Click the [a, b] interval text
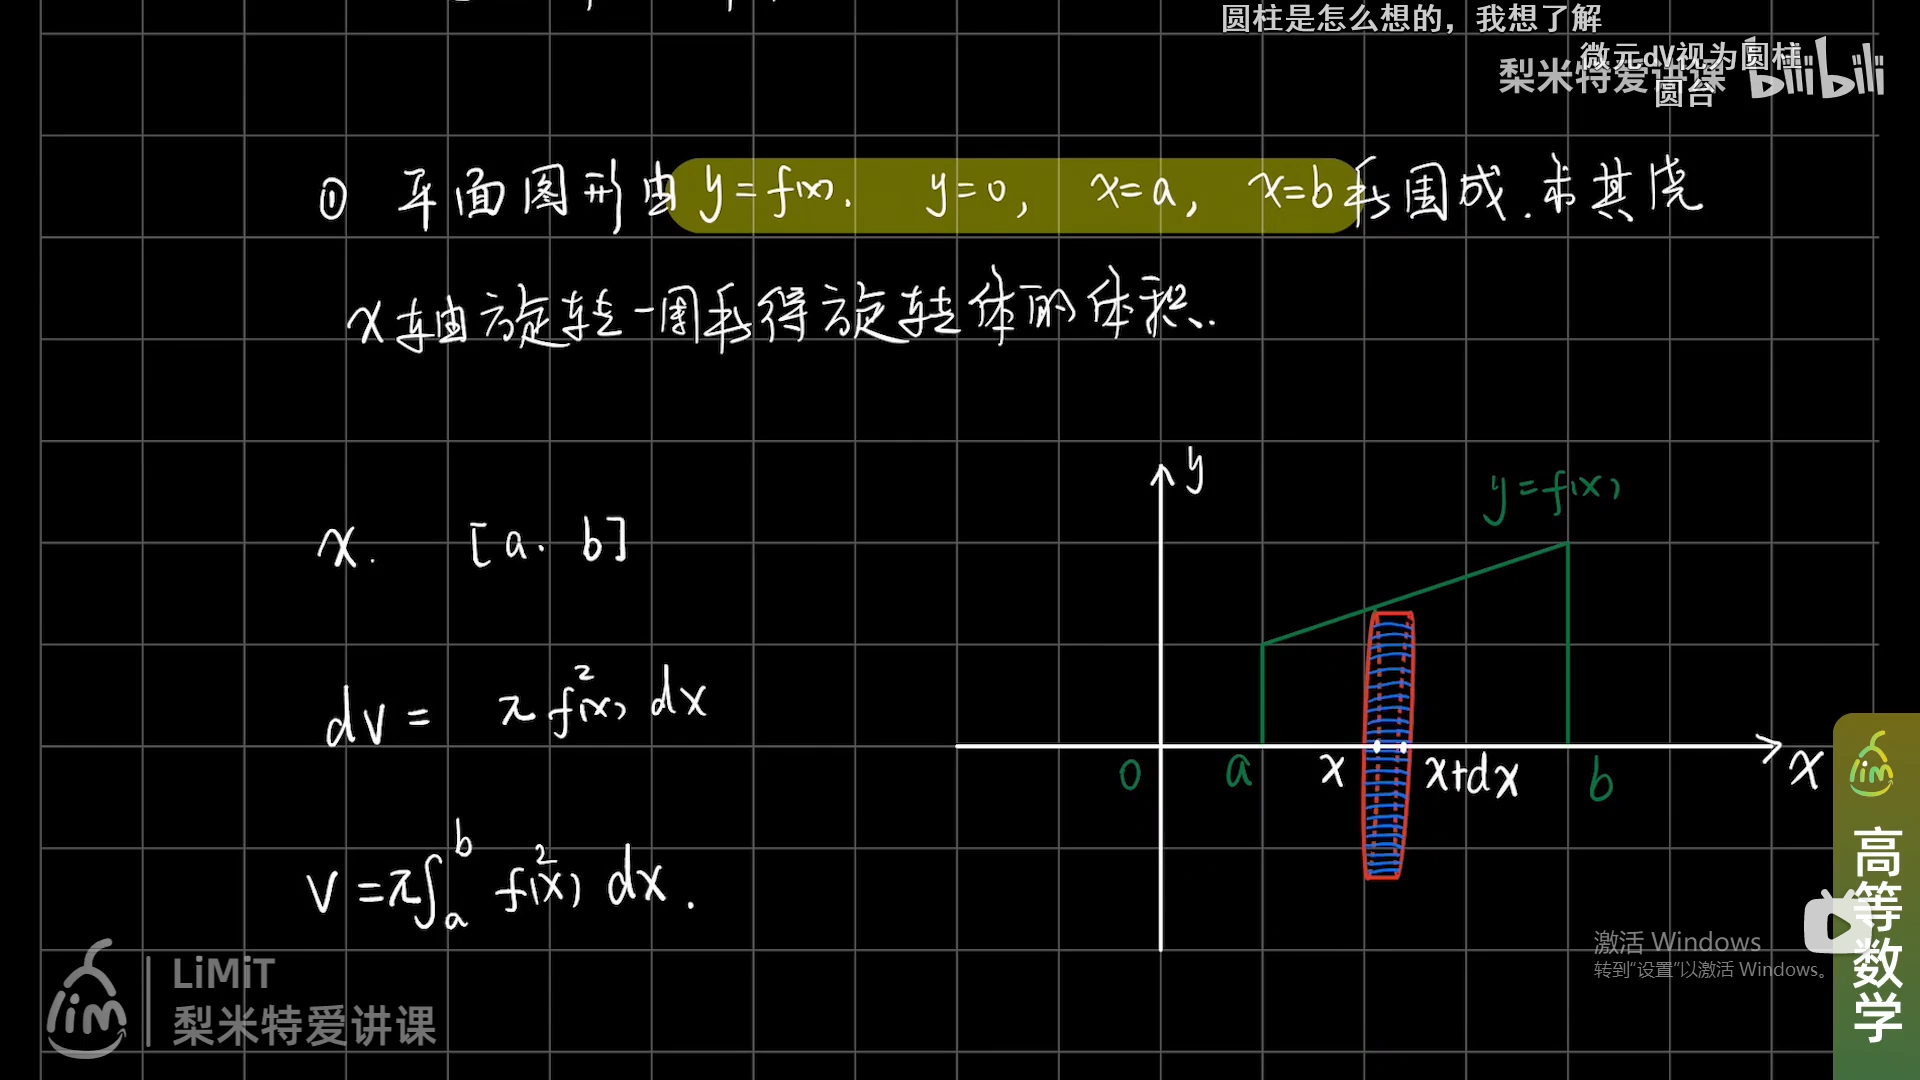 pyautogui.click(x=548, y=543)
